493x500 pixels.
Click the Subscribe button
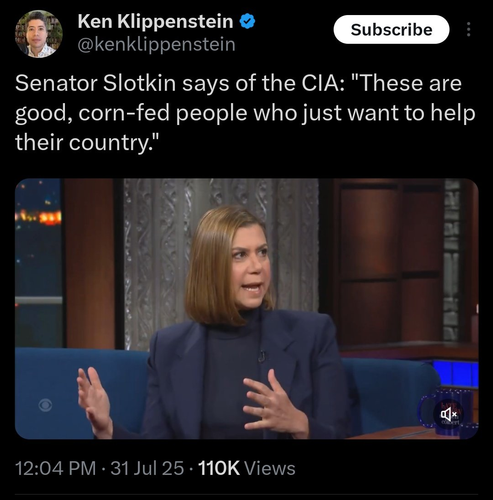(x=391, y=30)
